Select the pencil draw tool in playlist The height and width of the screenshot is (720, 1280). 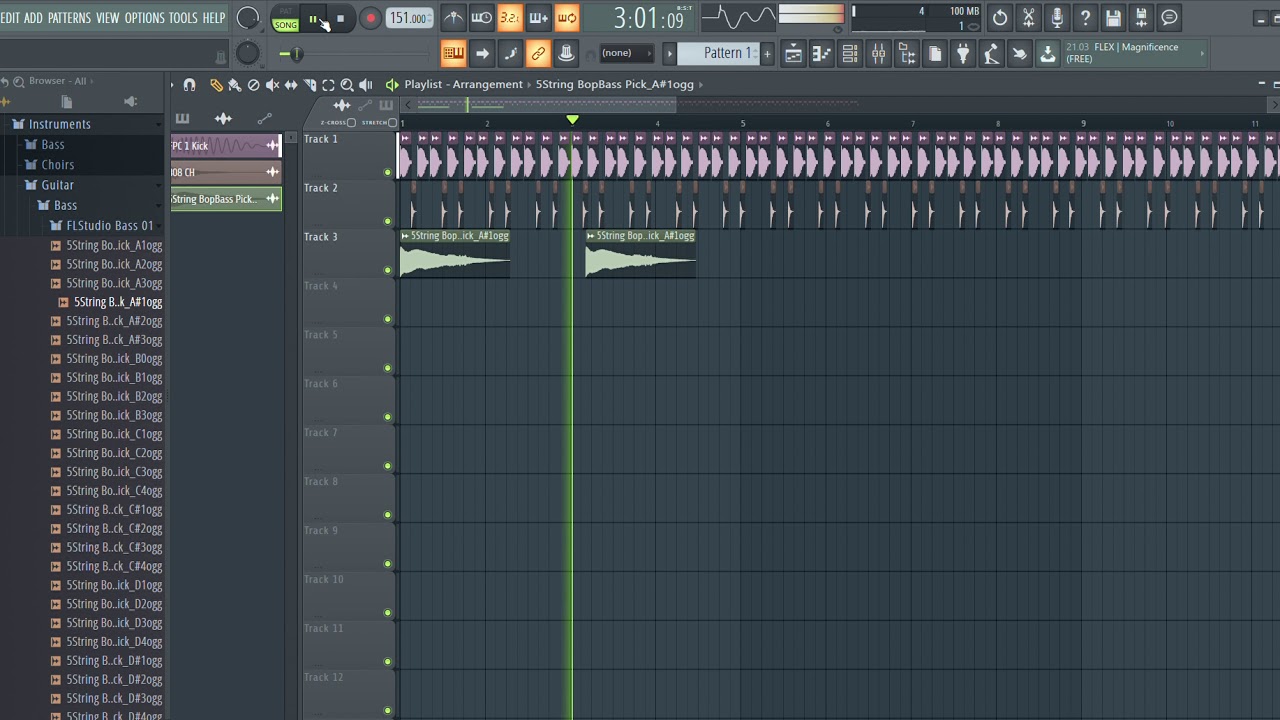point(216,85)
